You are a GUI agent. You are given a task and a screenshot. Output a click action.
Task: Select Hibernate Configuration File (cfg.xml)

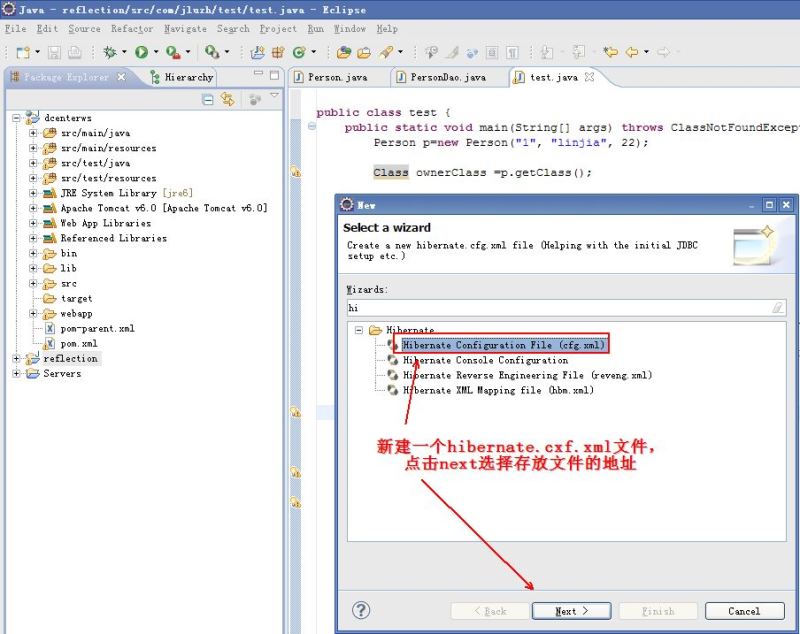tap(503, 345)
